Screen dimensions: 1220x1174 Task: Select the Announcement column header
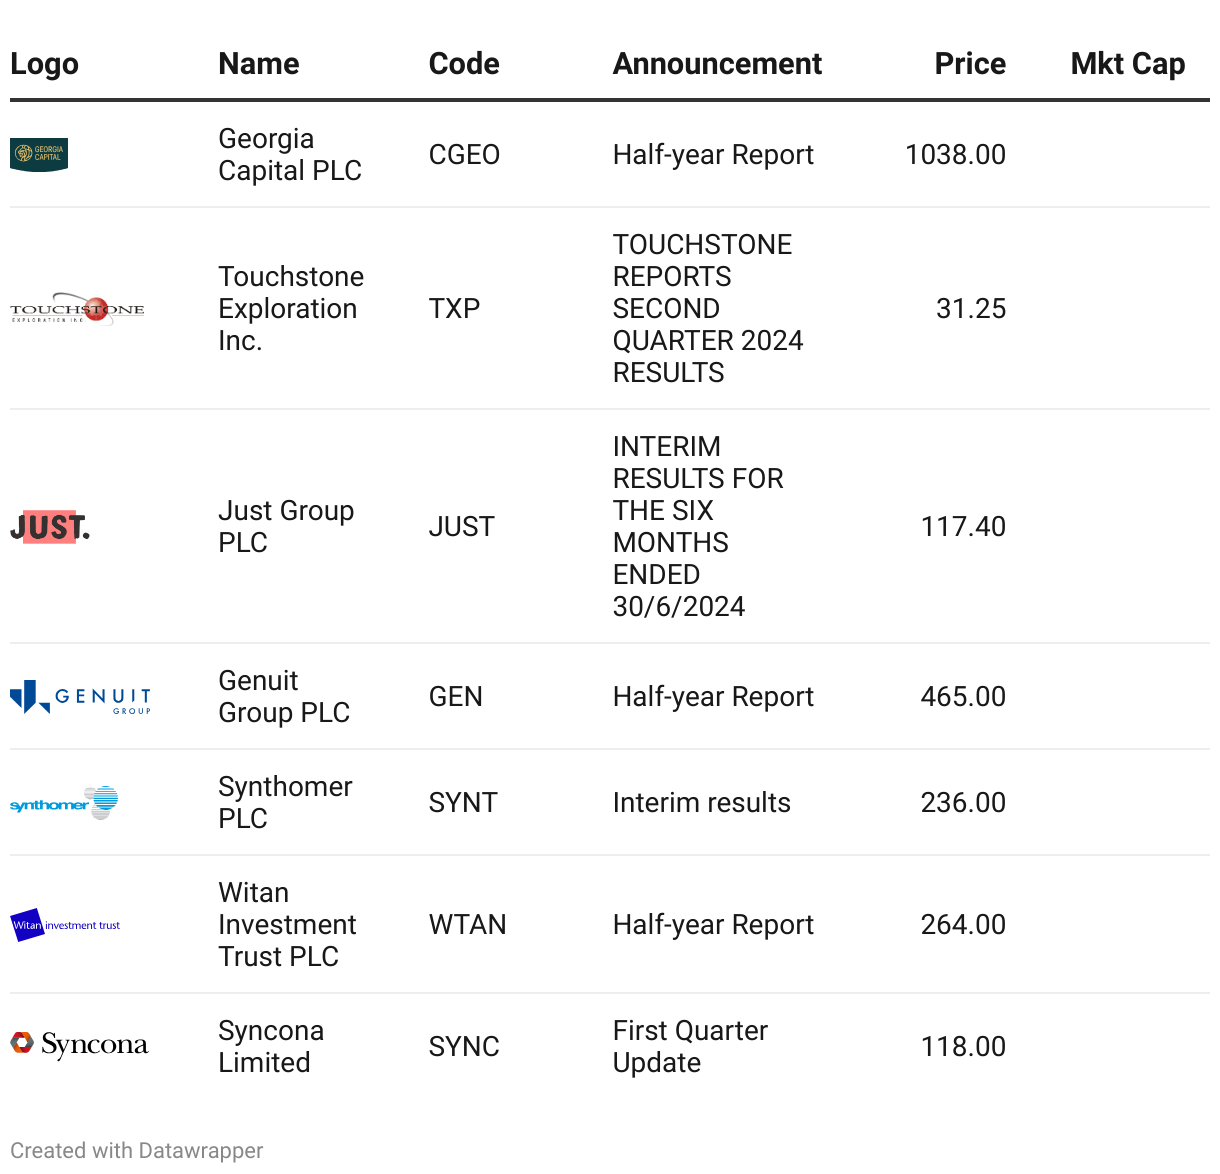717,64
